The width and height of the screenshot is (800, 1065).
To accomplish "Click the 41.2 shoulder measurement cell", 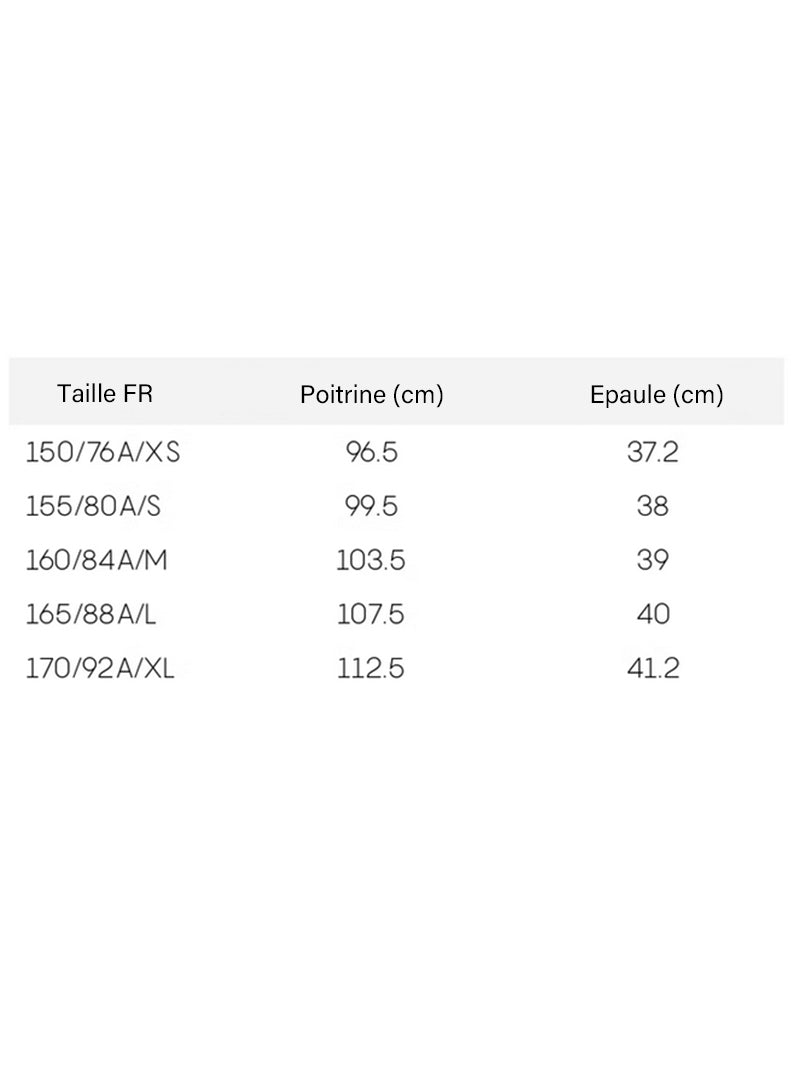I will click(653, 668).
